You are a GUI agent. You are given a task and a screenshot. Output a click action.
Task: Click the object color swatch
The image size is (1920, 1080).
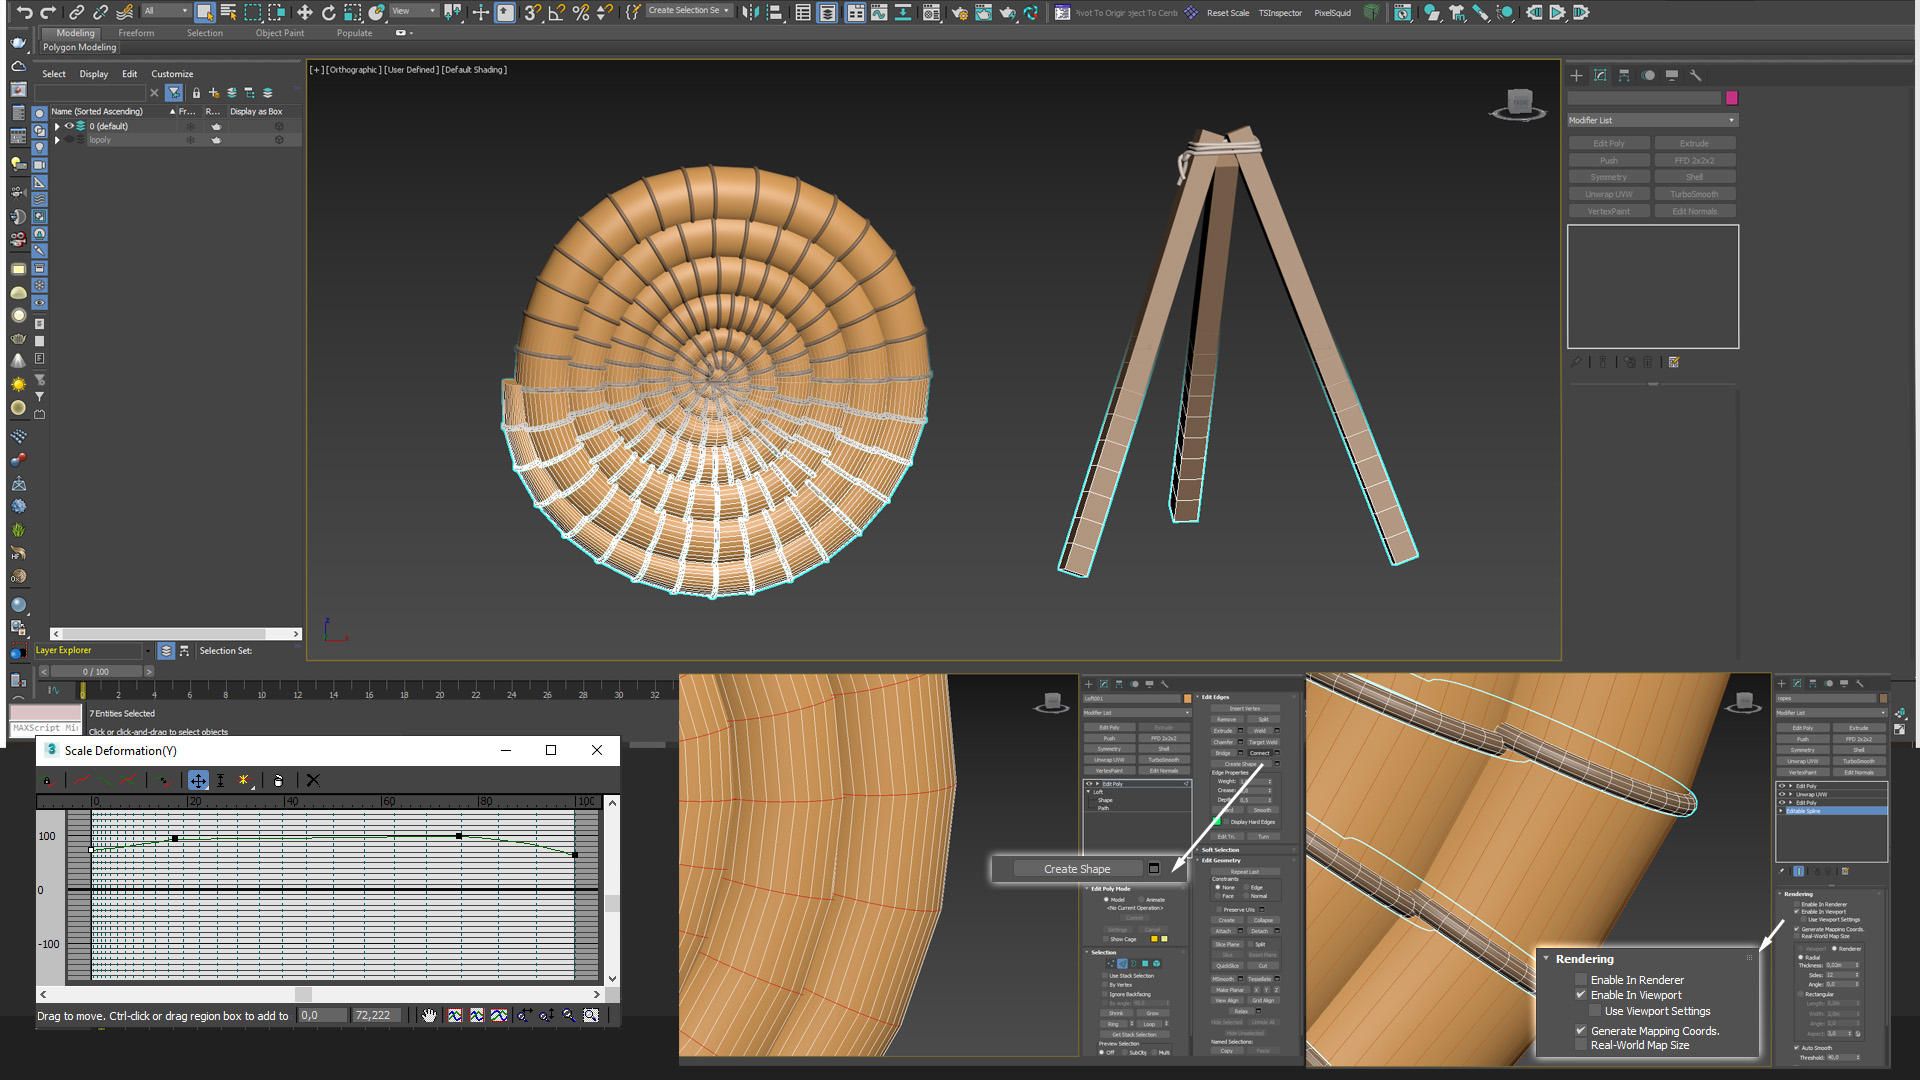point(1732,98)
